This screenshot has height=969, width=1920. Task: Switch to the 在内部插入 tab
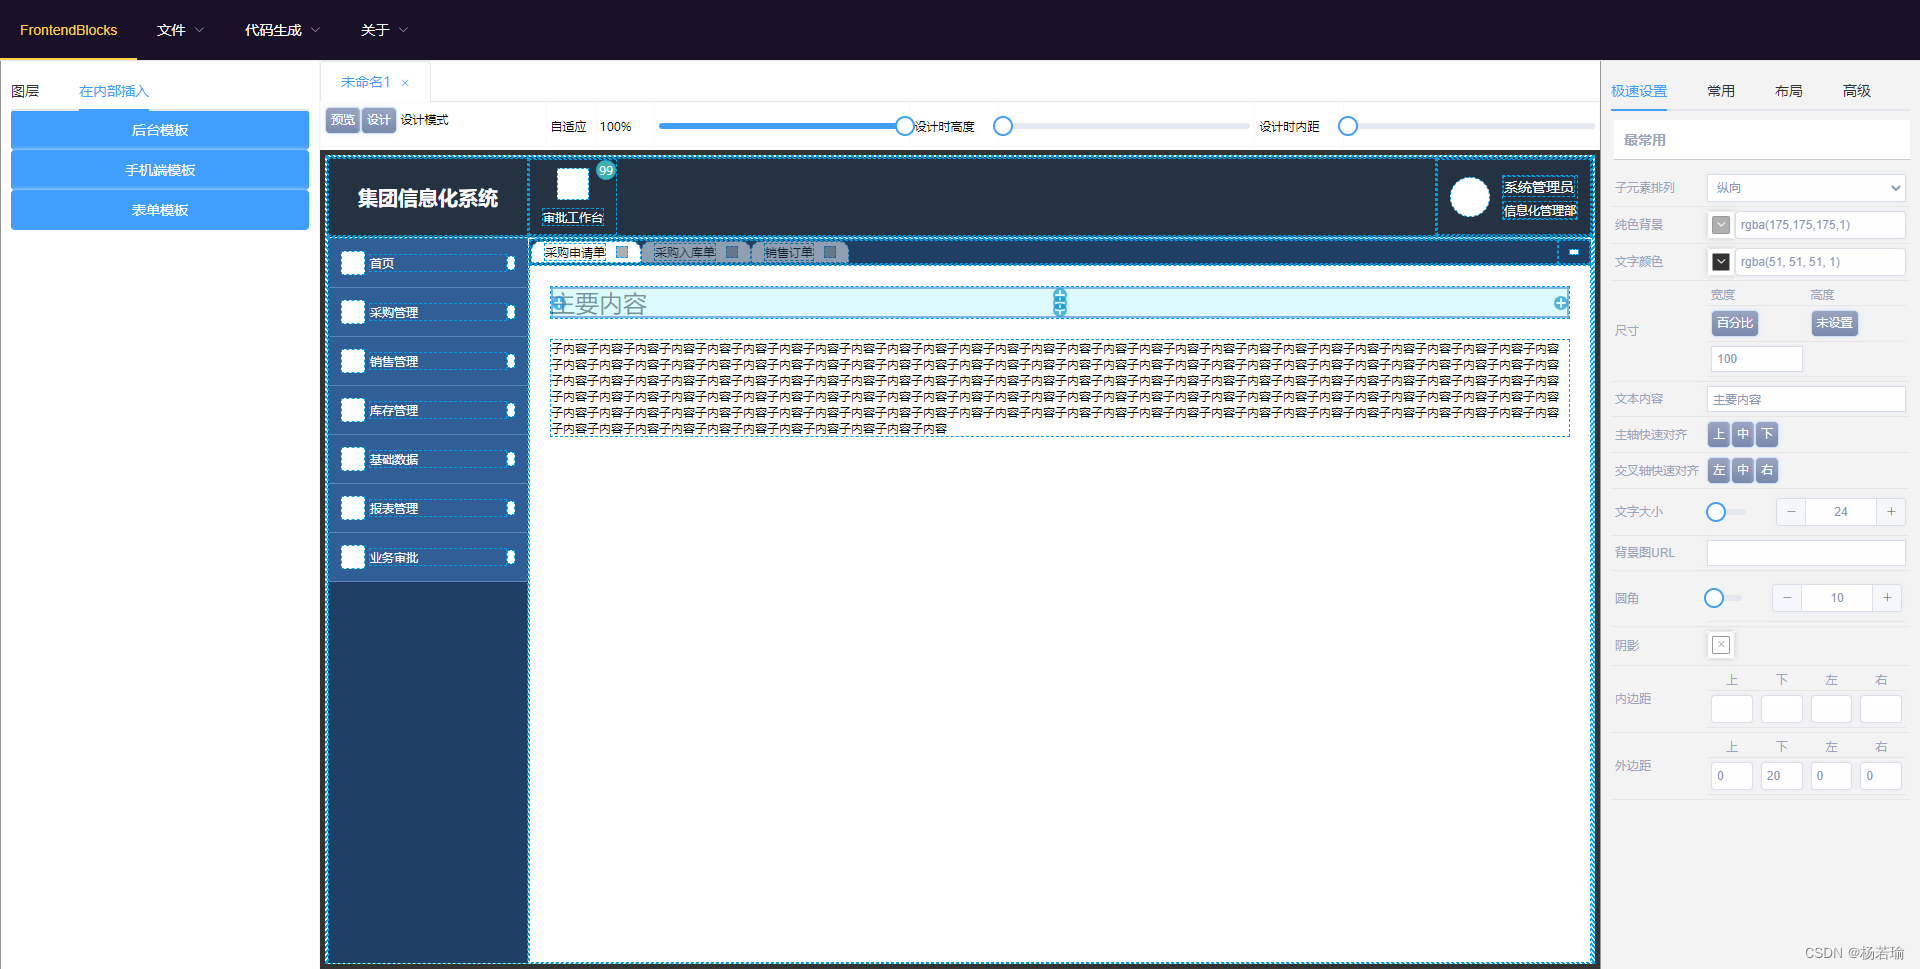point(113,91)
